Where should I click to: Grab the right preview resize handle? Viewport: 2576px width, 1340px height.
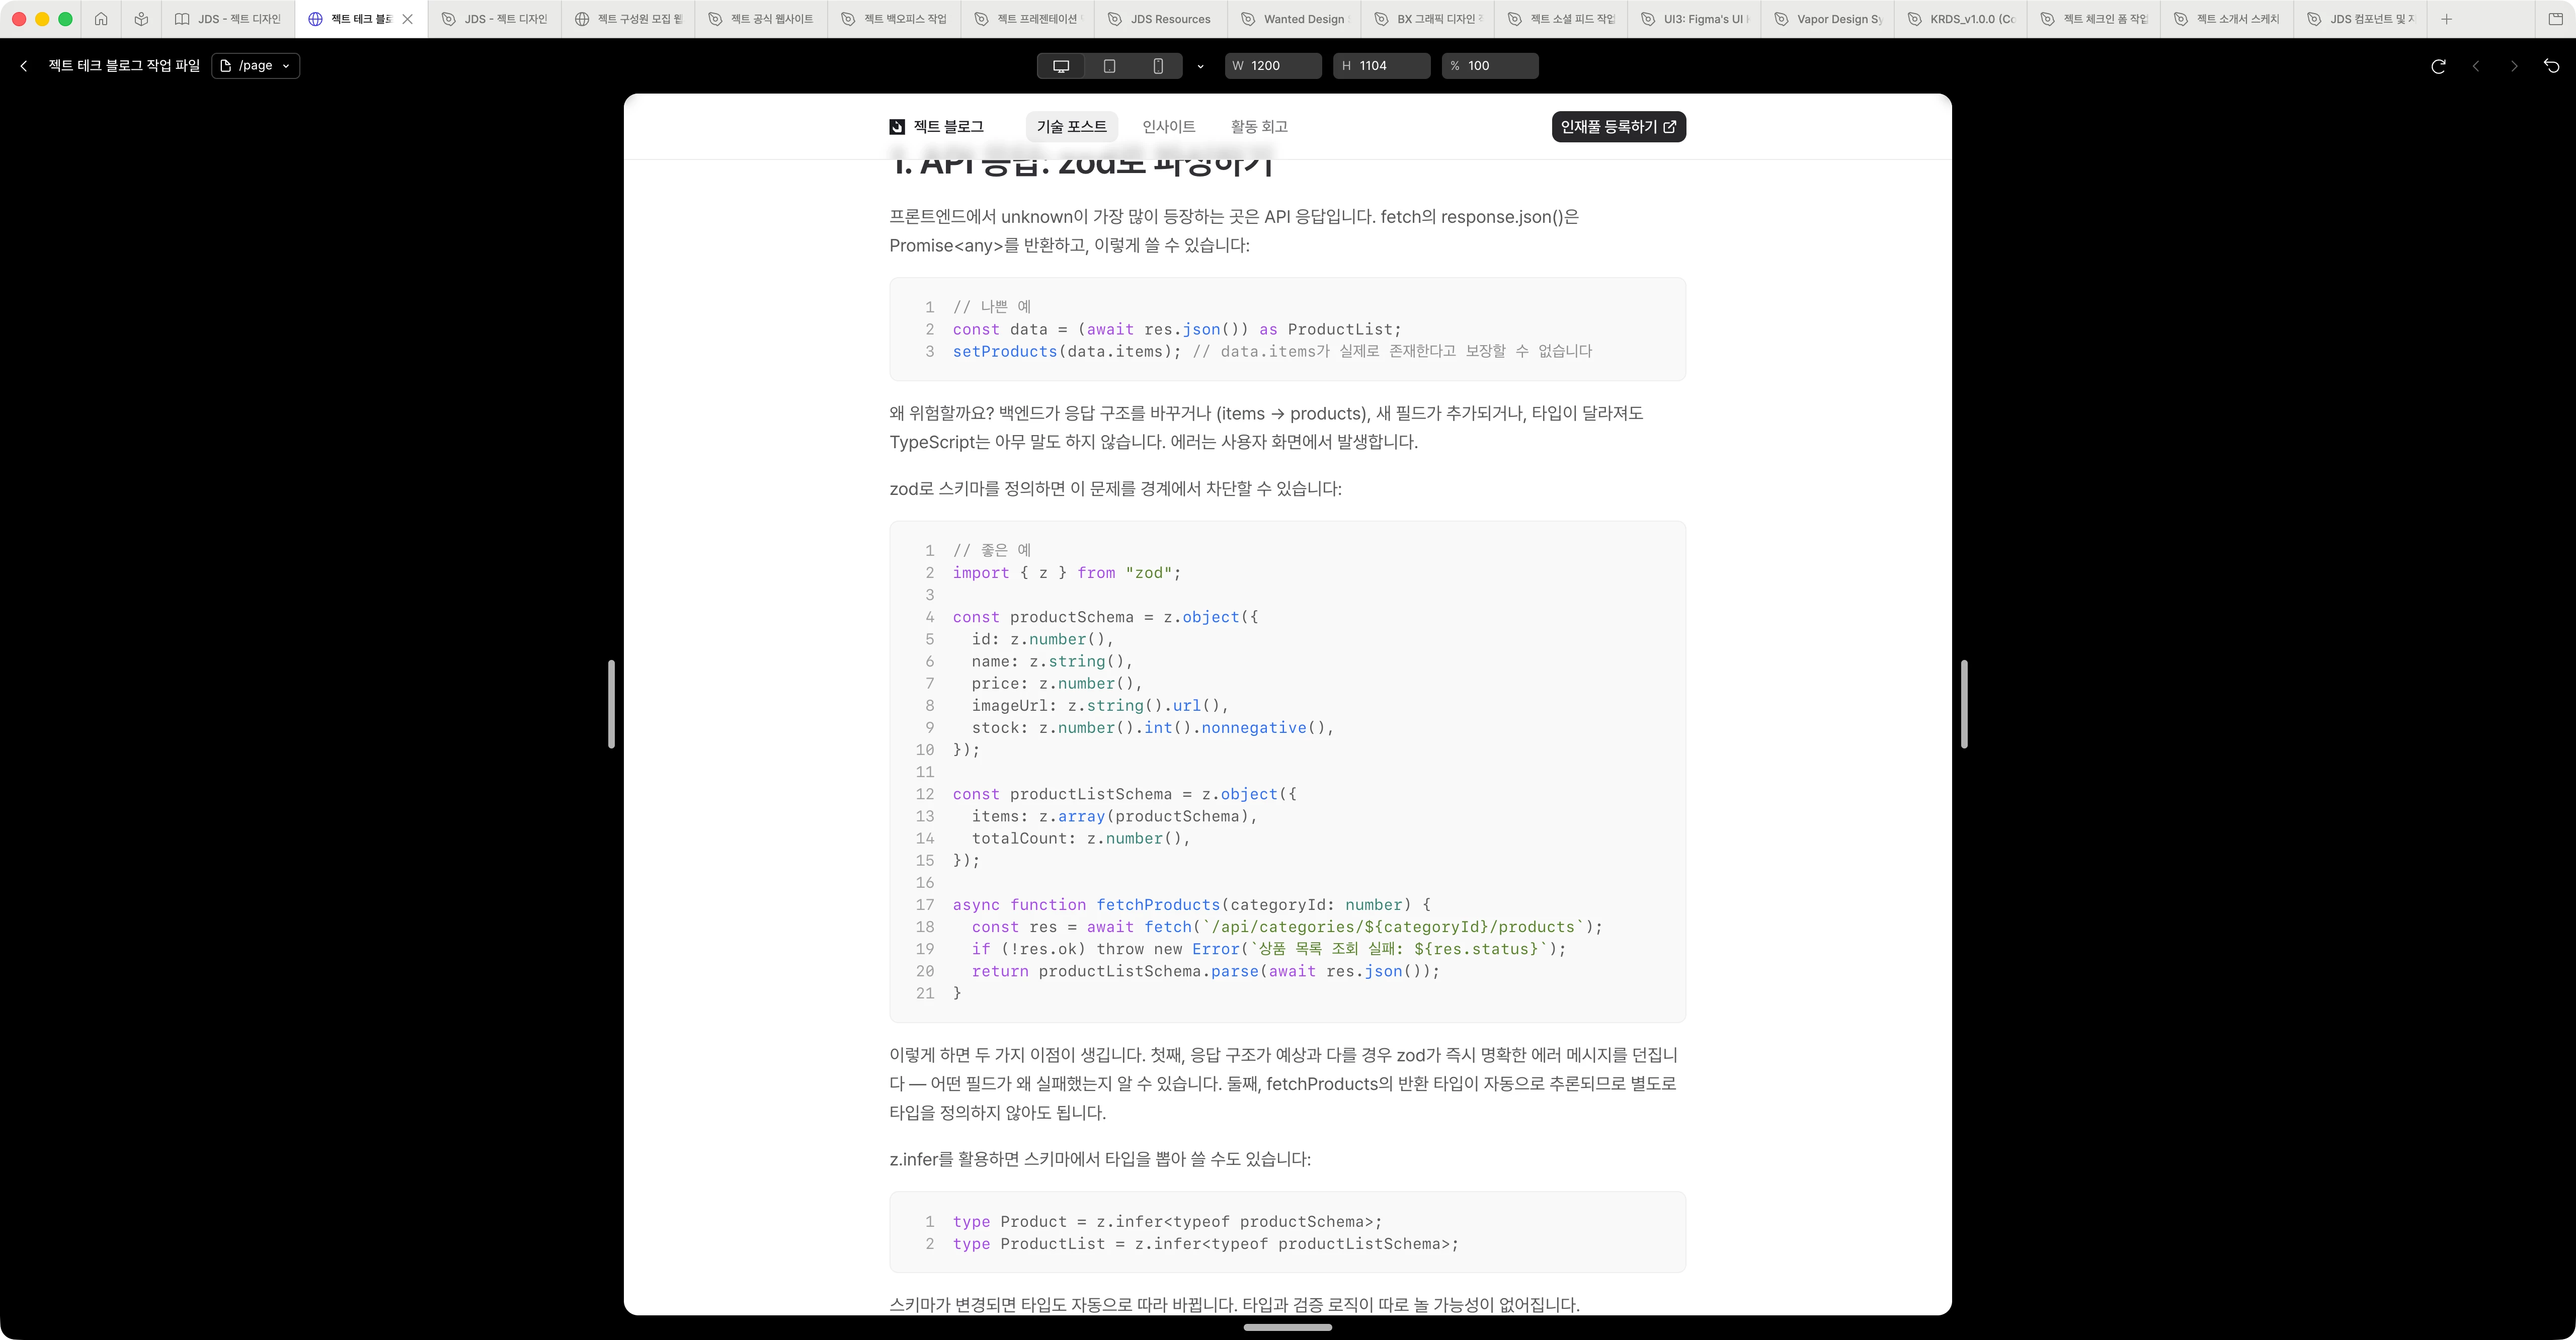click(x=1964, y=704)
